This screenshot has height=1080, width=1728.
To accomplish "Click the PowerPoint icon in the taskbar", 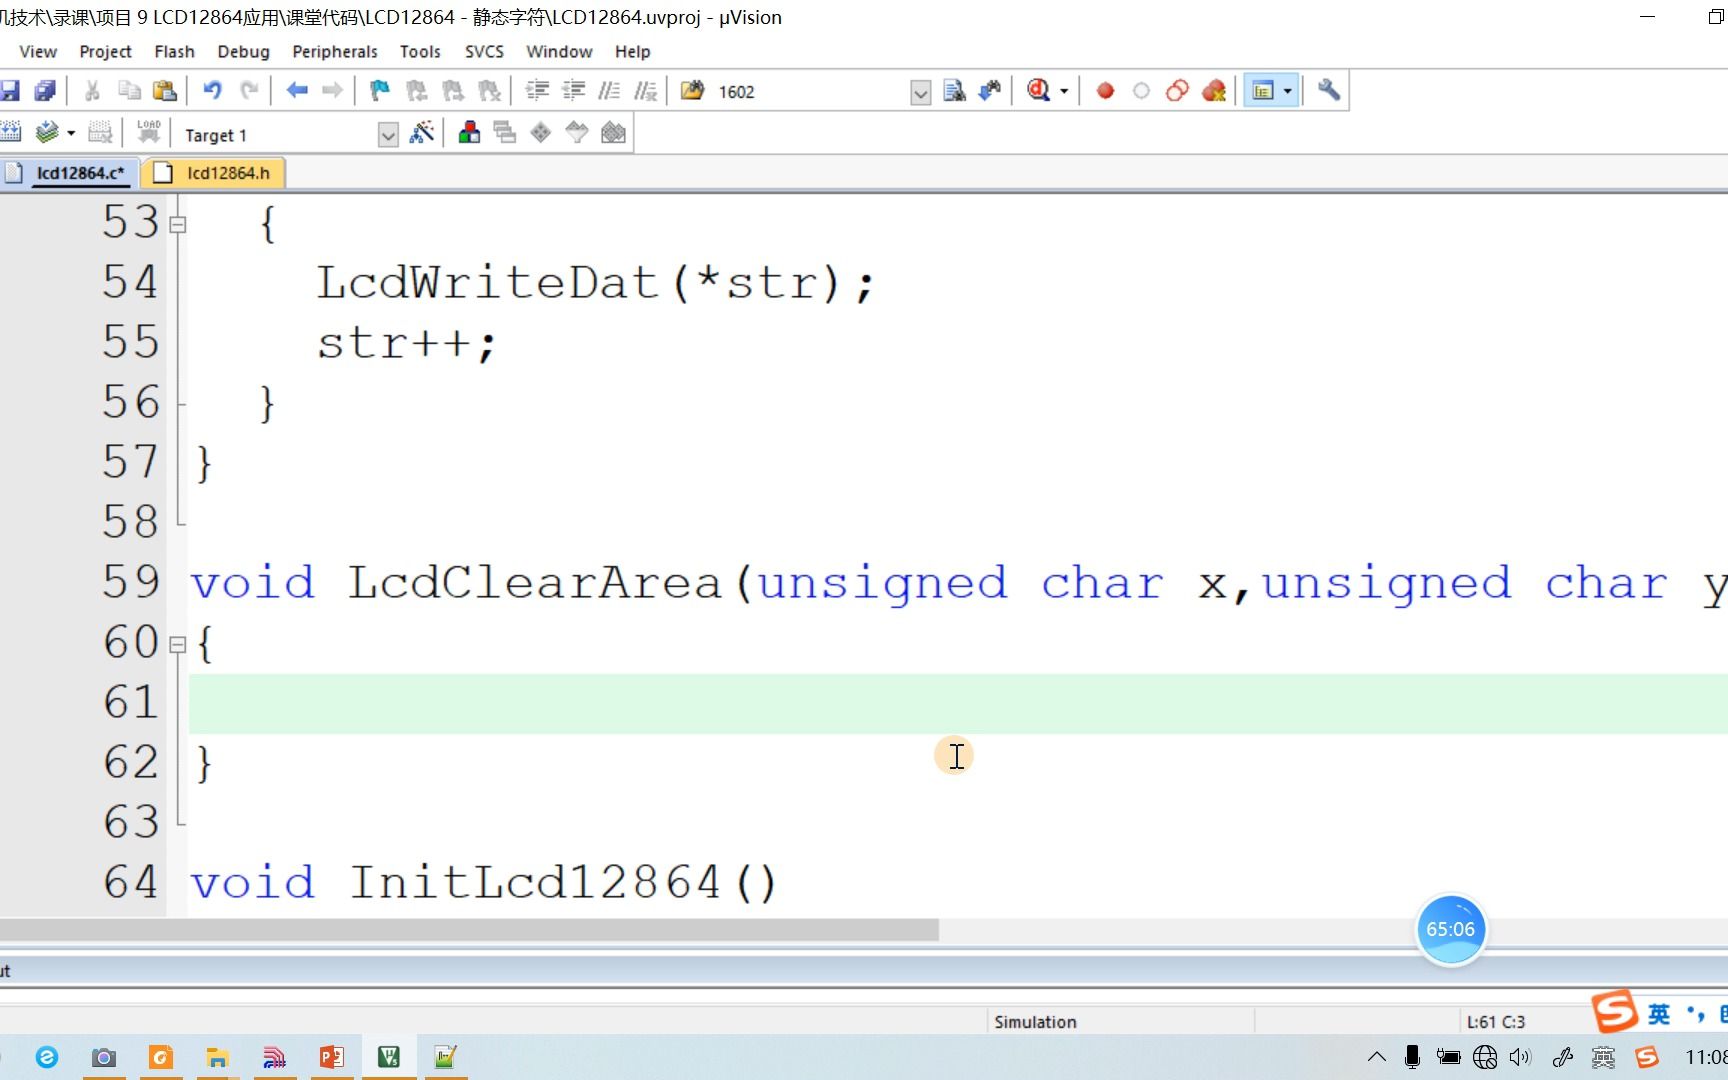I will 332,1057.
